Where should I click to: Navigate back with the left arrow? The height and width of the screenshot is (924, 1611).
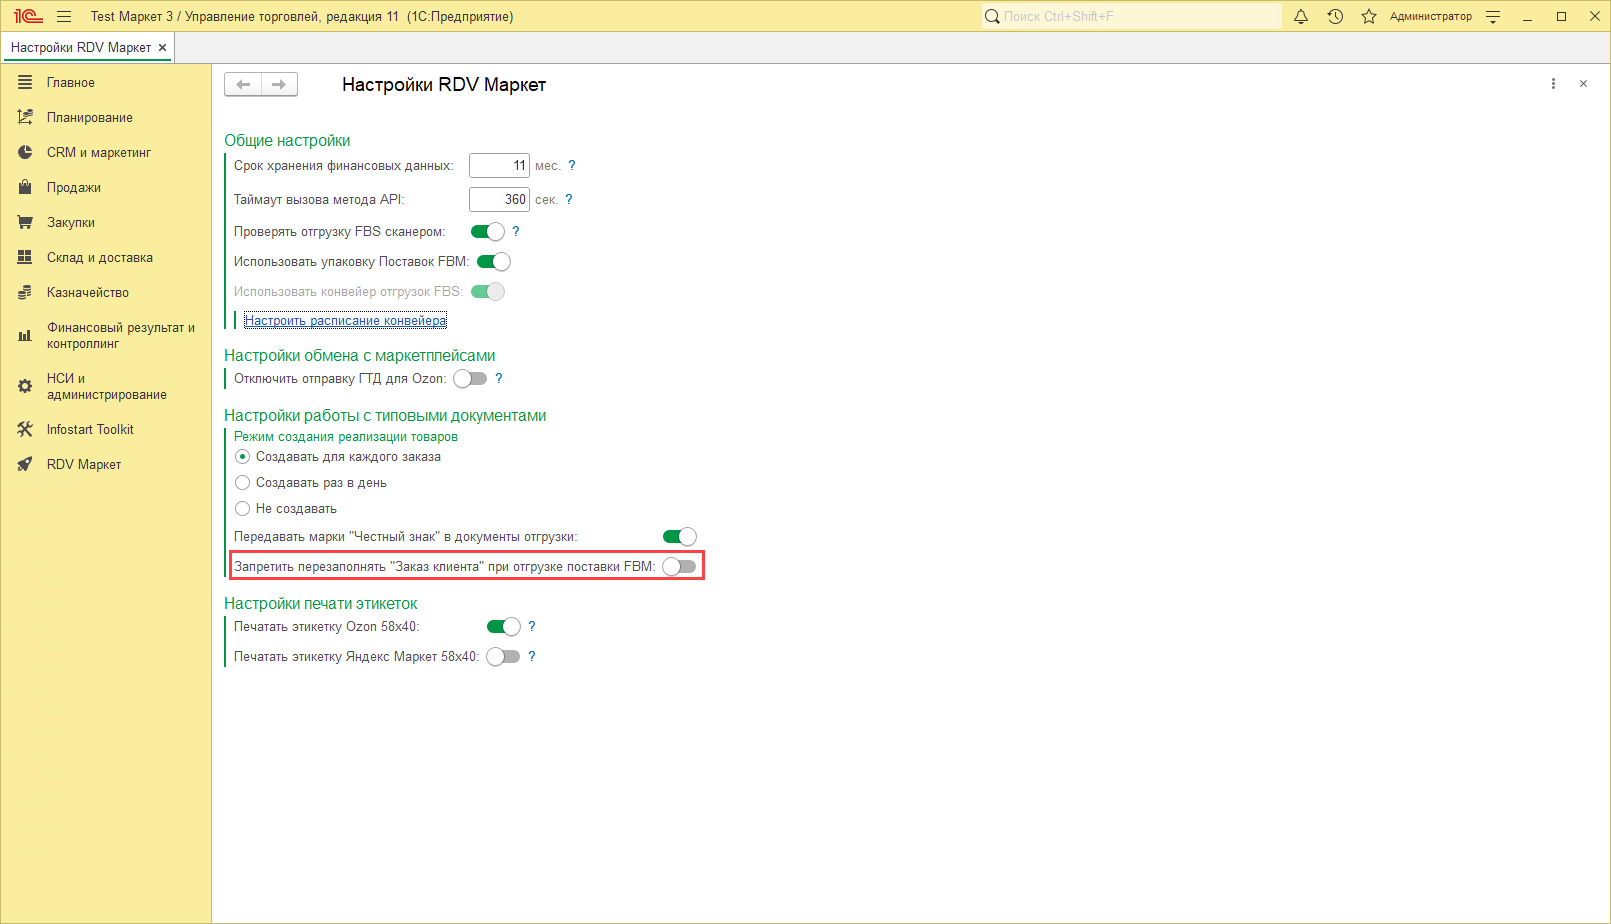coord(243,84)
